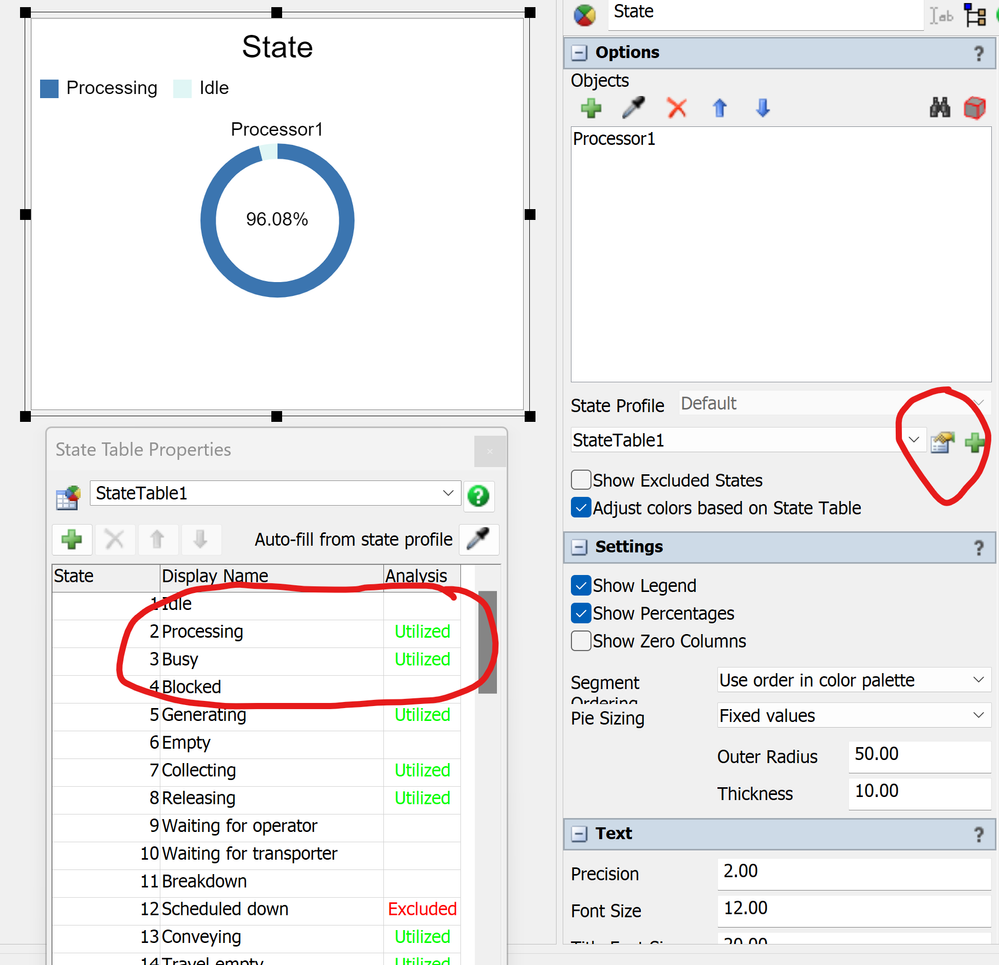Click the Generating row display name
Viewport: 999px width, 965px height.
click(x=271, y=715)
